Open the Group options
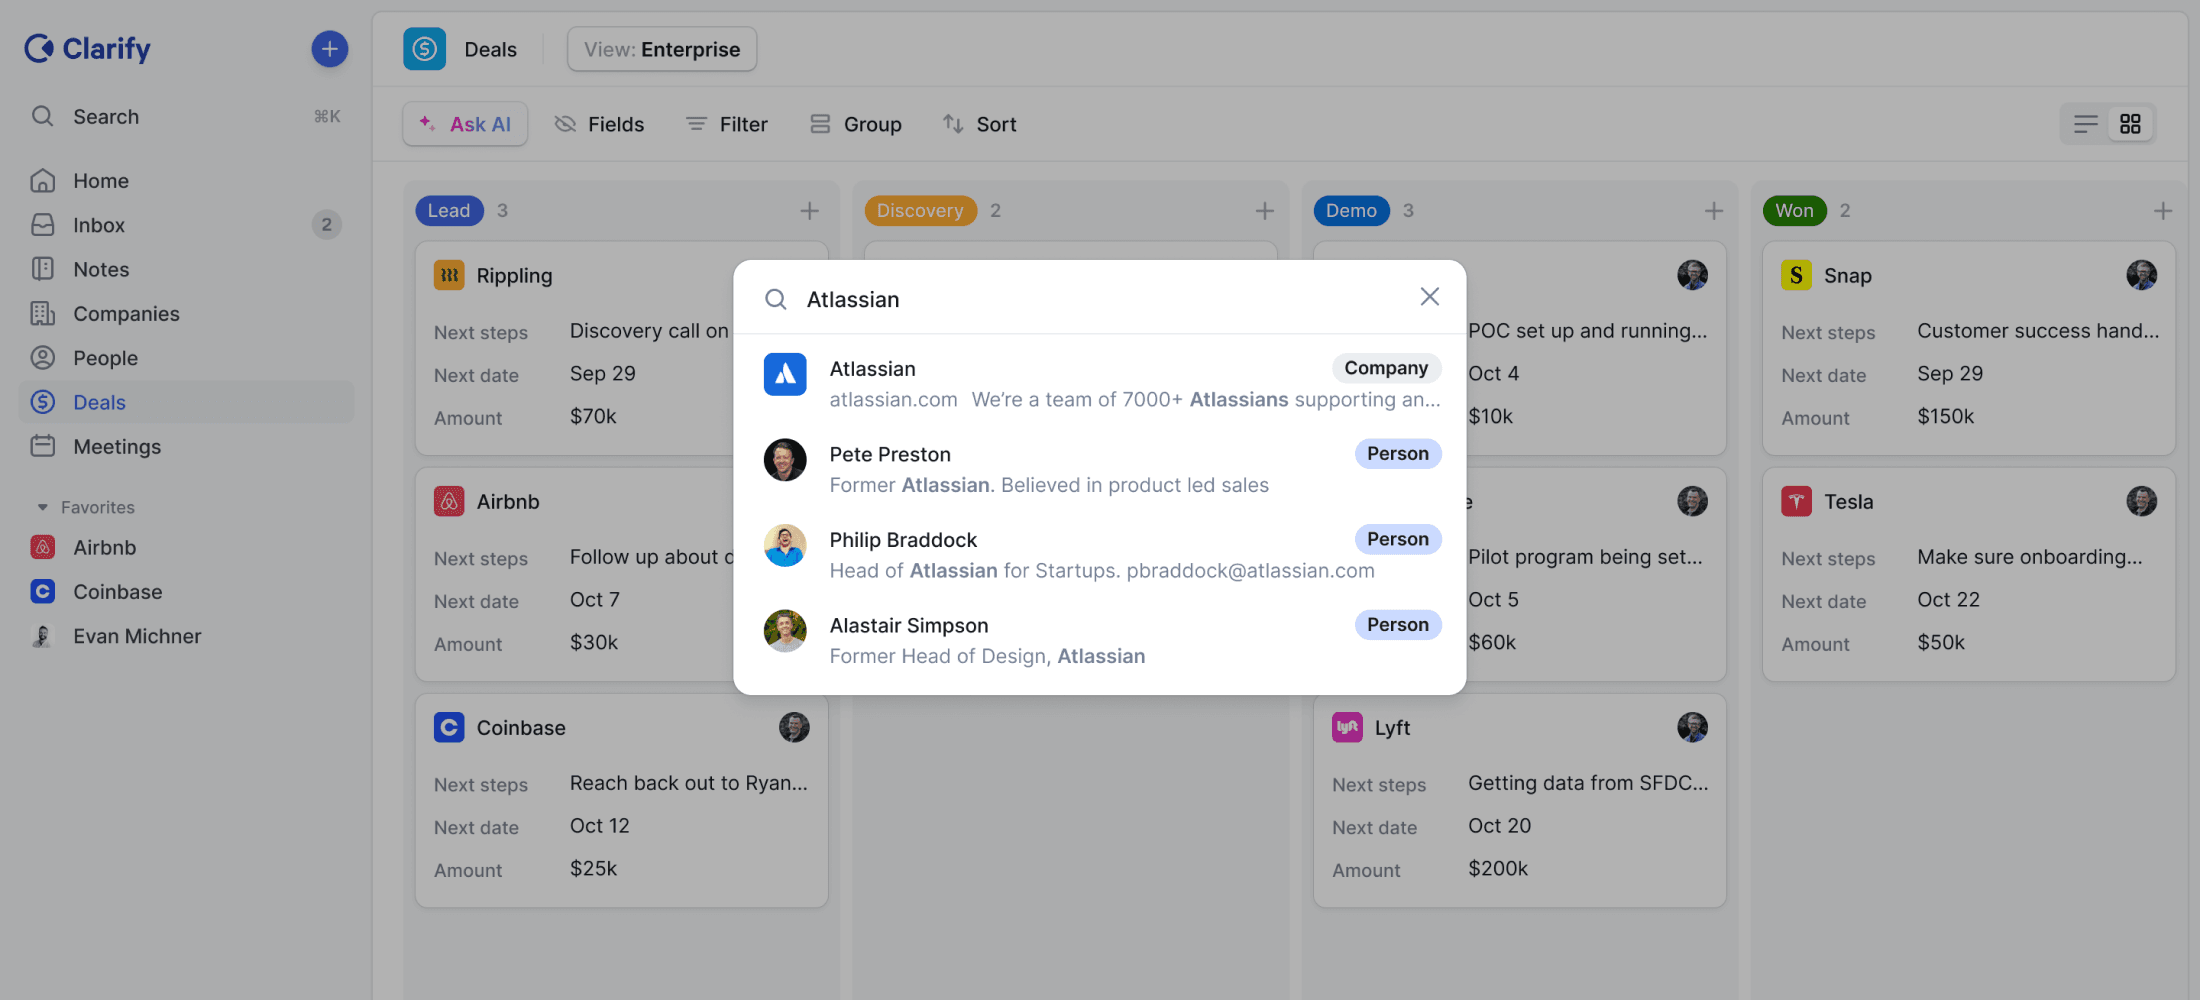The height and width of the screenshot is (1000, 2200). 856,124
